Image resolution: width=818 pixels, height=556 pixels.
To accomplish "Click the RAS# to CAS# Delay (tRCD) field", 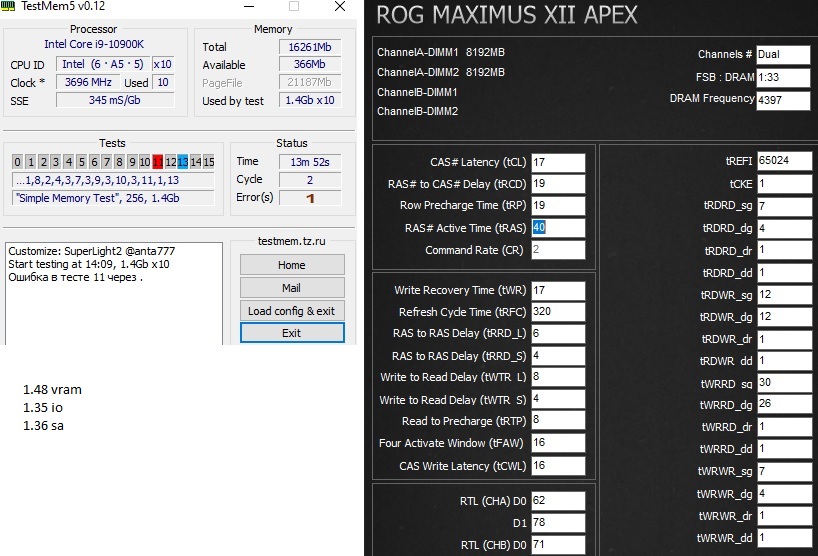I will click(558, 184).
